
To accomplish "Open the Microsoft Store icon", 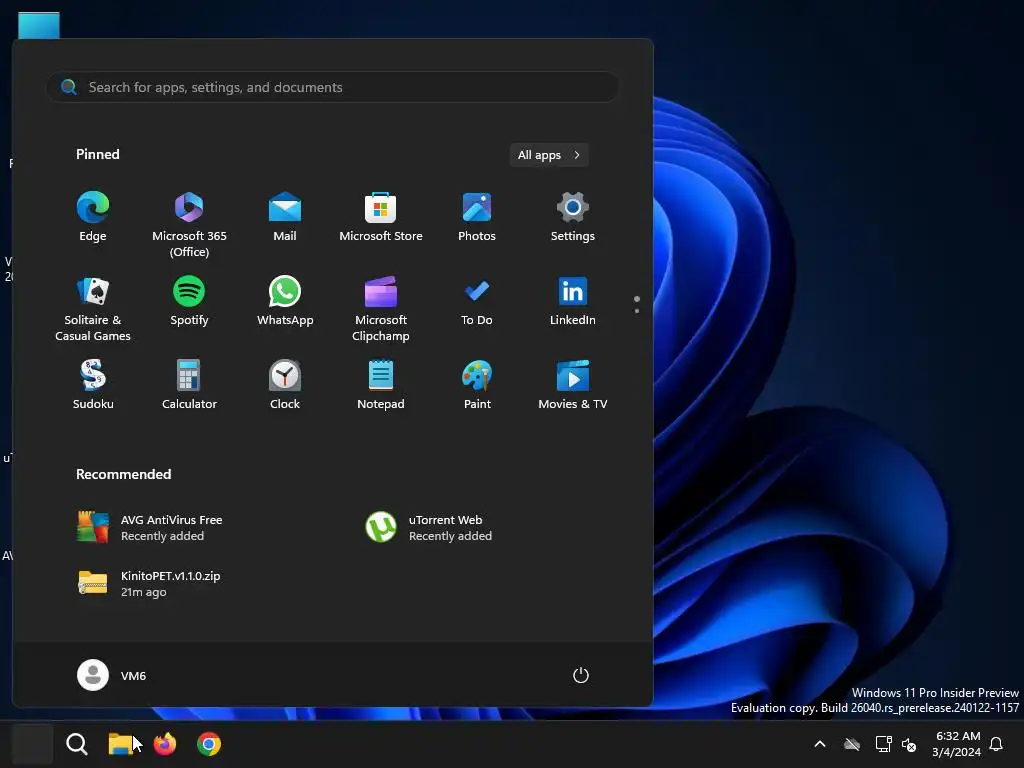I will pos(381,218).
